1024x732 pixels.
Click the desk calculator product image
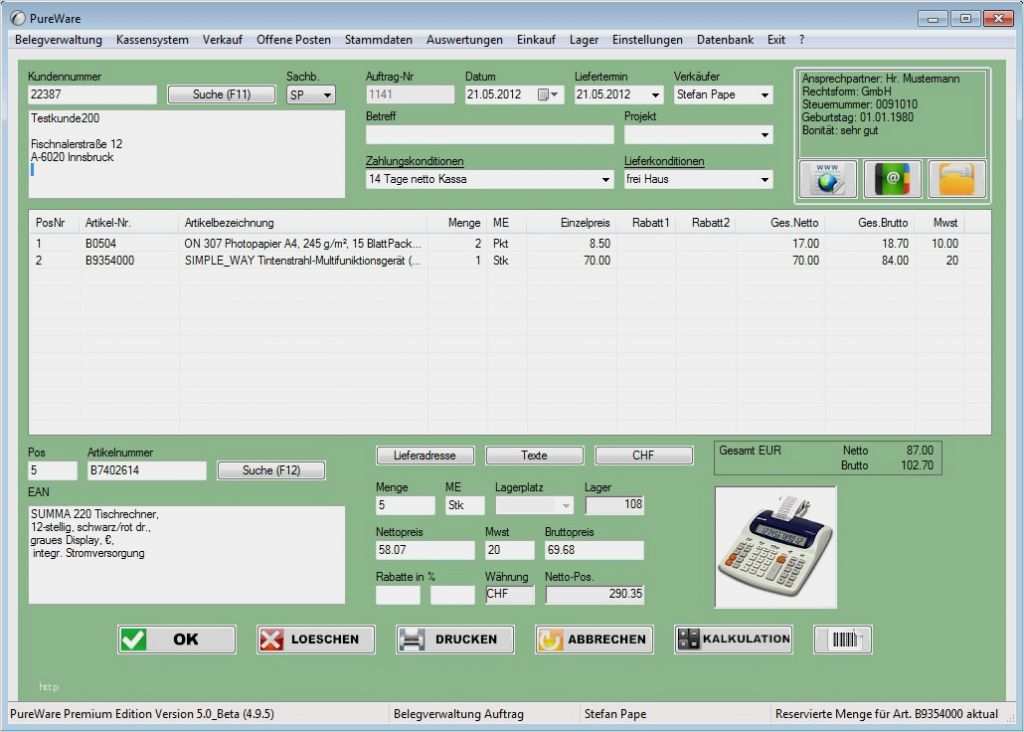(776, 545)
